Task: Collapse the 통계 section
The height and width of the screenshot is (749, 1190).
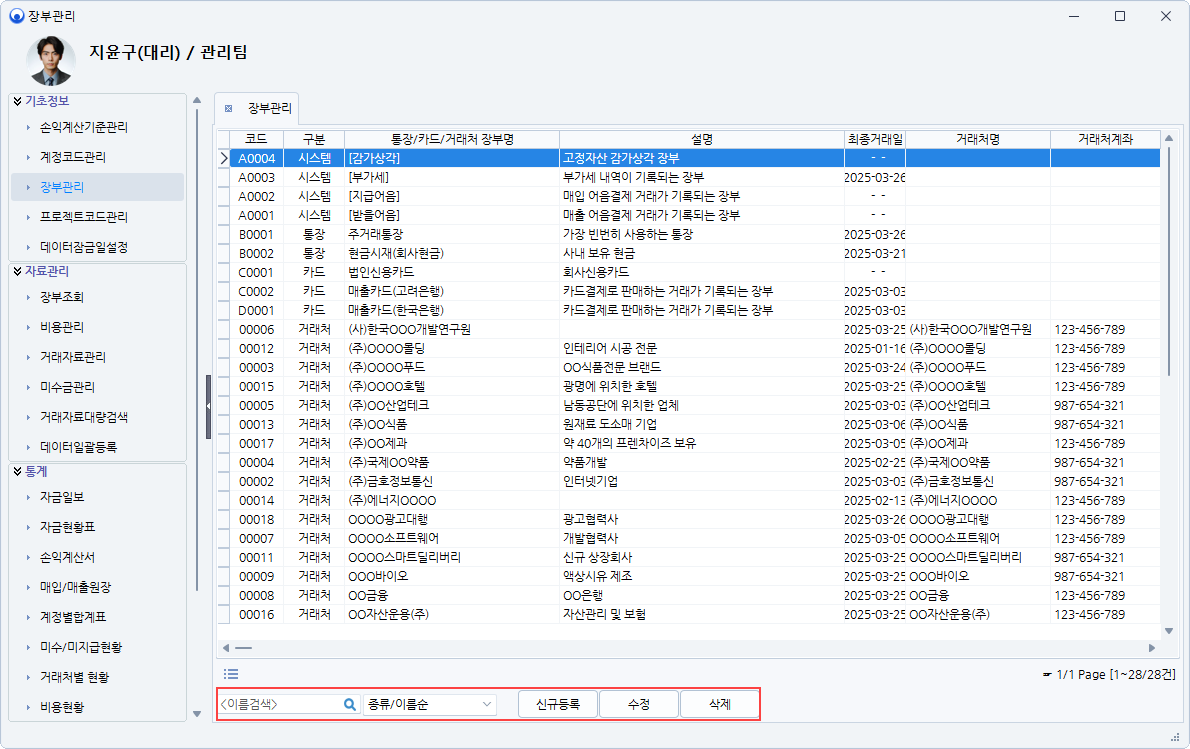Action: 17,471
